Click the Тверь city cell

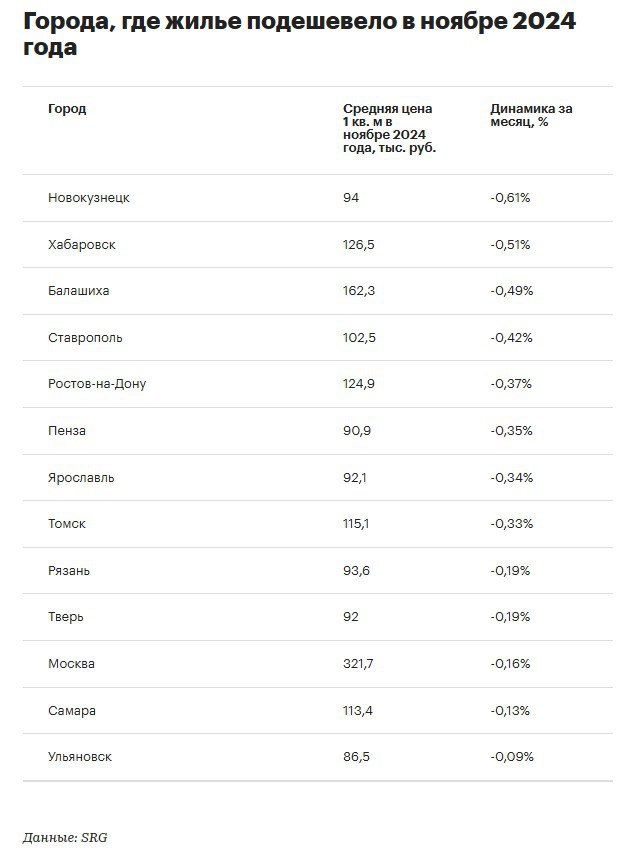pyautogui.click(x=66, y=617)
